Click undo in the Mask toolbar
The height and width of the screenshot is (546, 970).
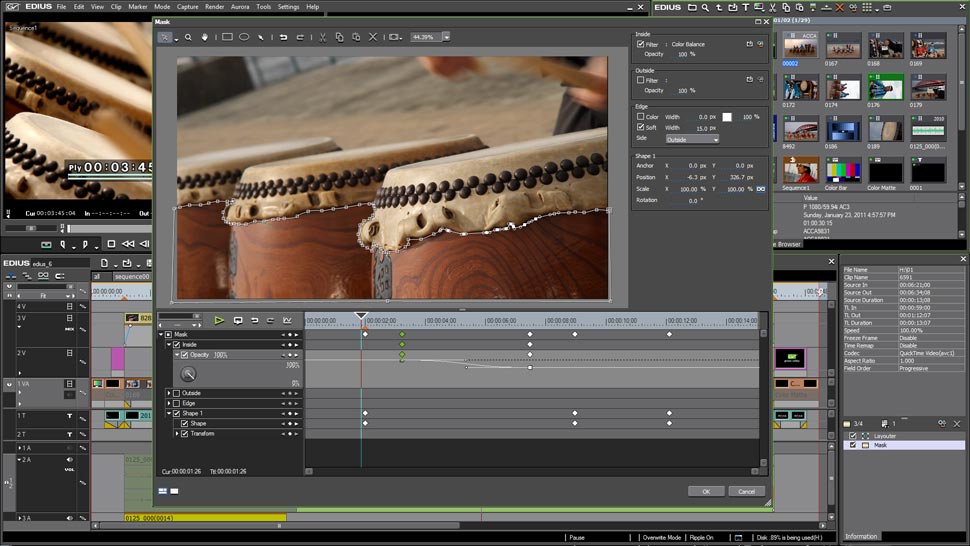283,37
